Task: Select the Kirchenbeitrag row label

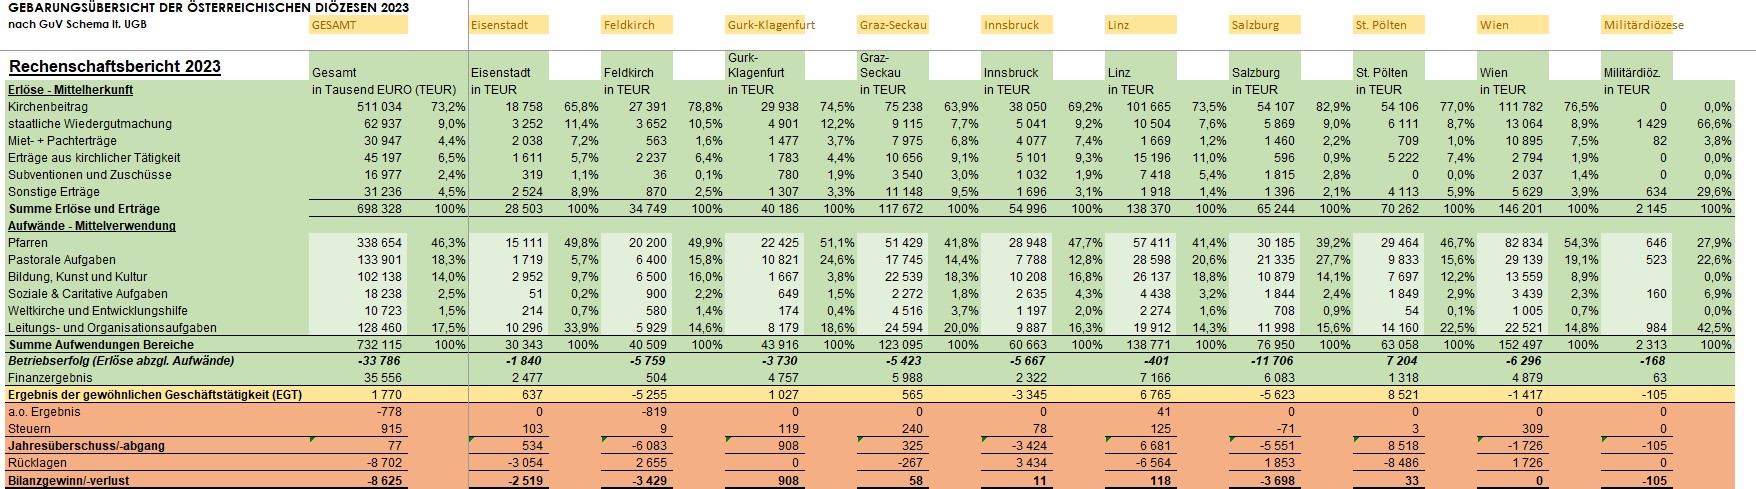Action: 48,107
